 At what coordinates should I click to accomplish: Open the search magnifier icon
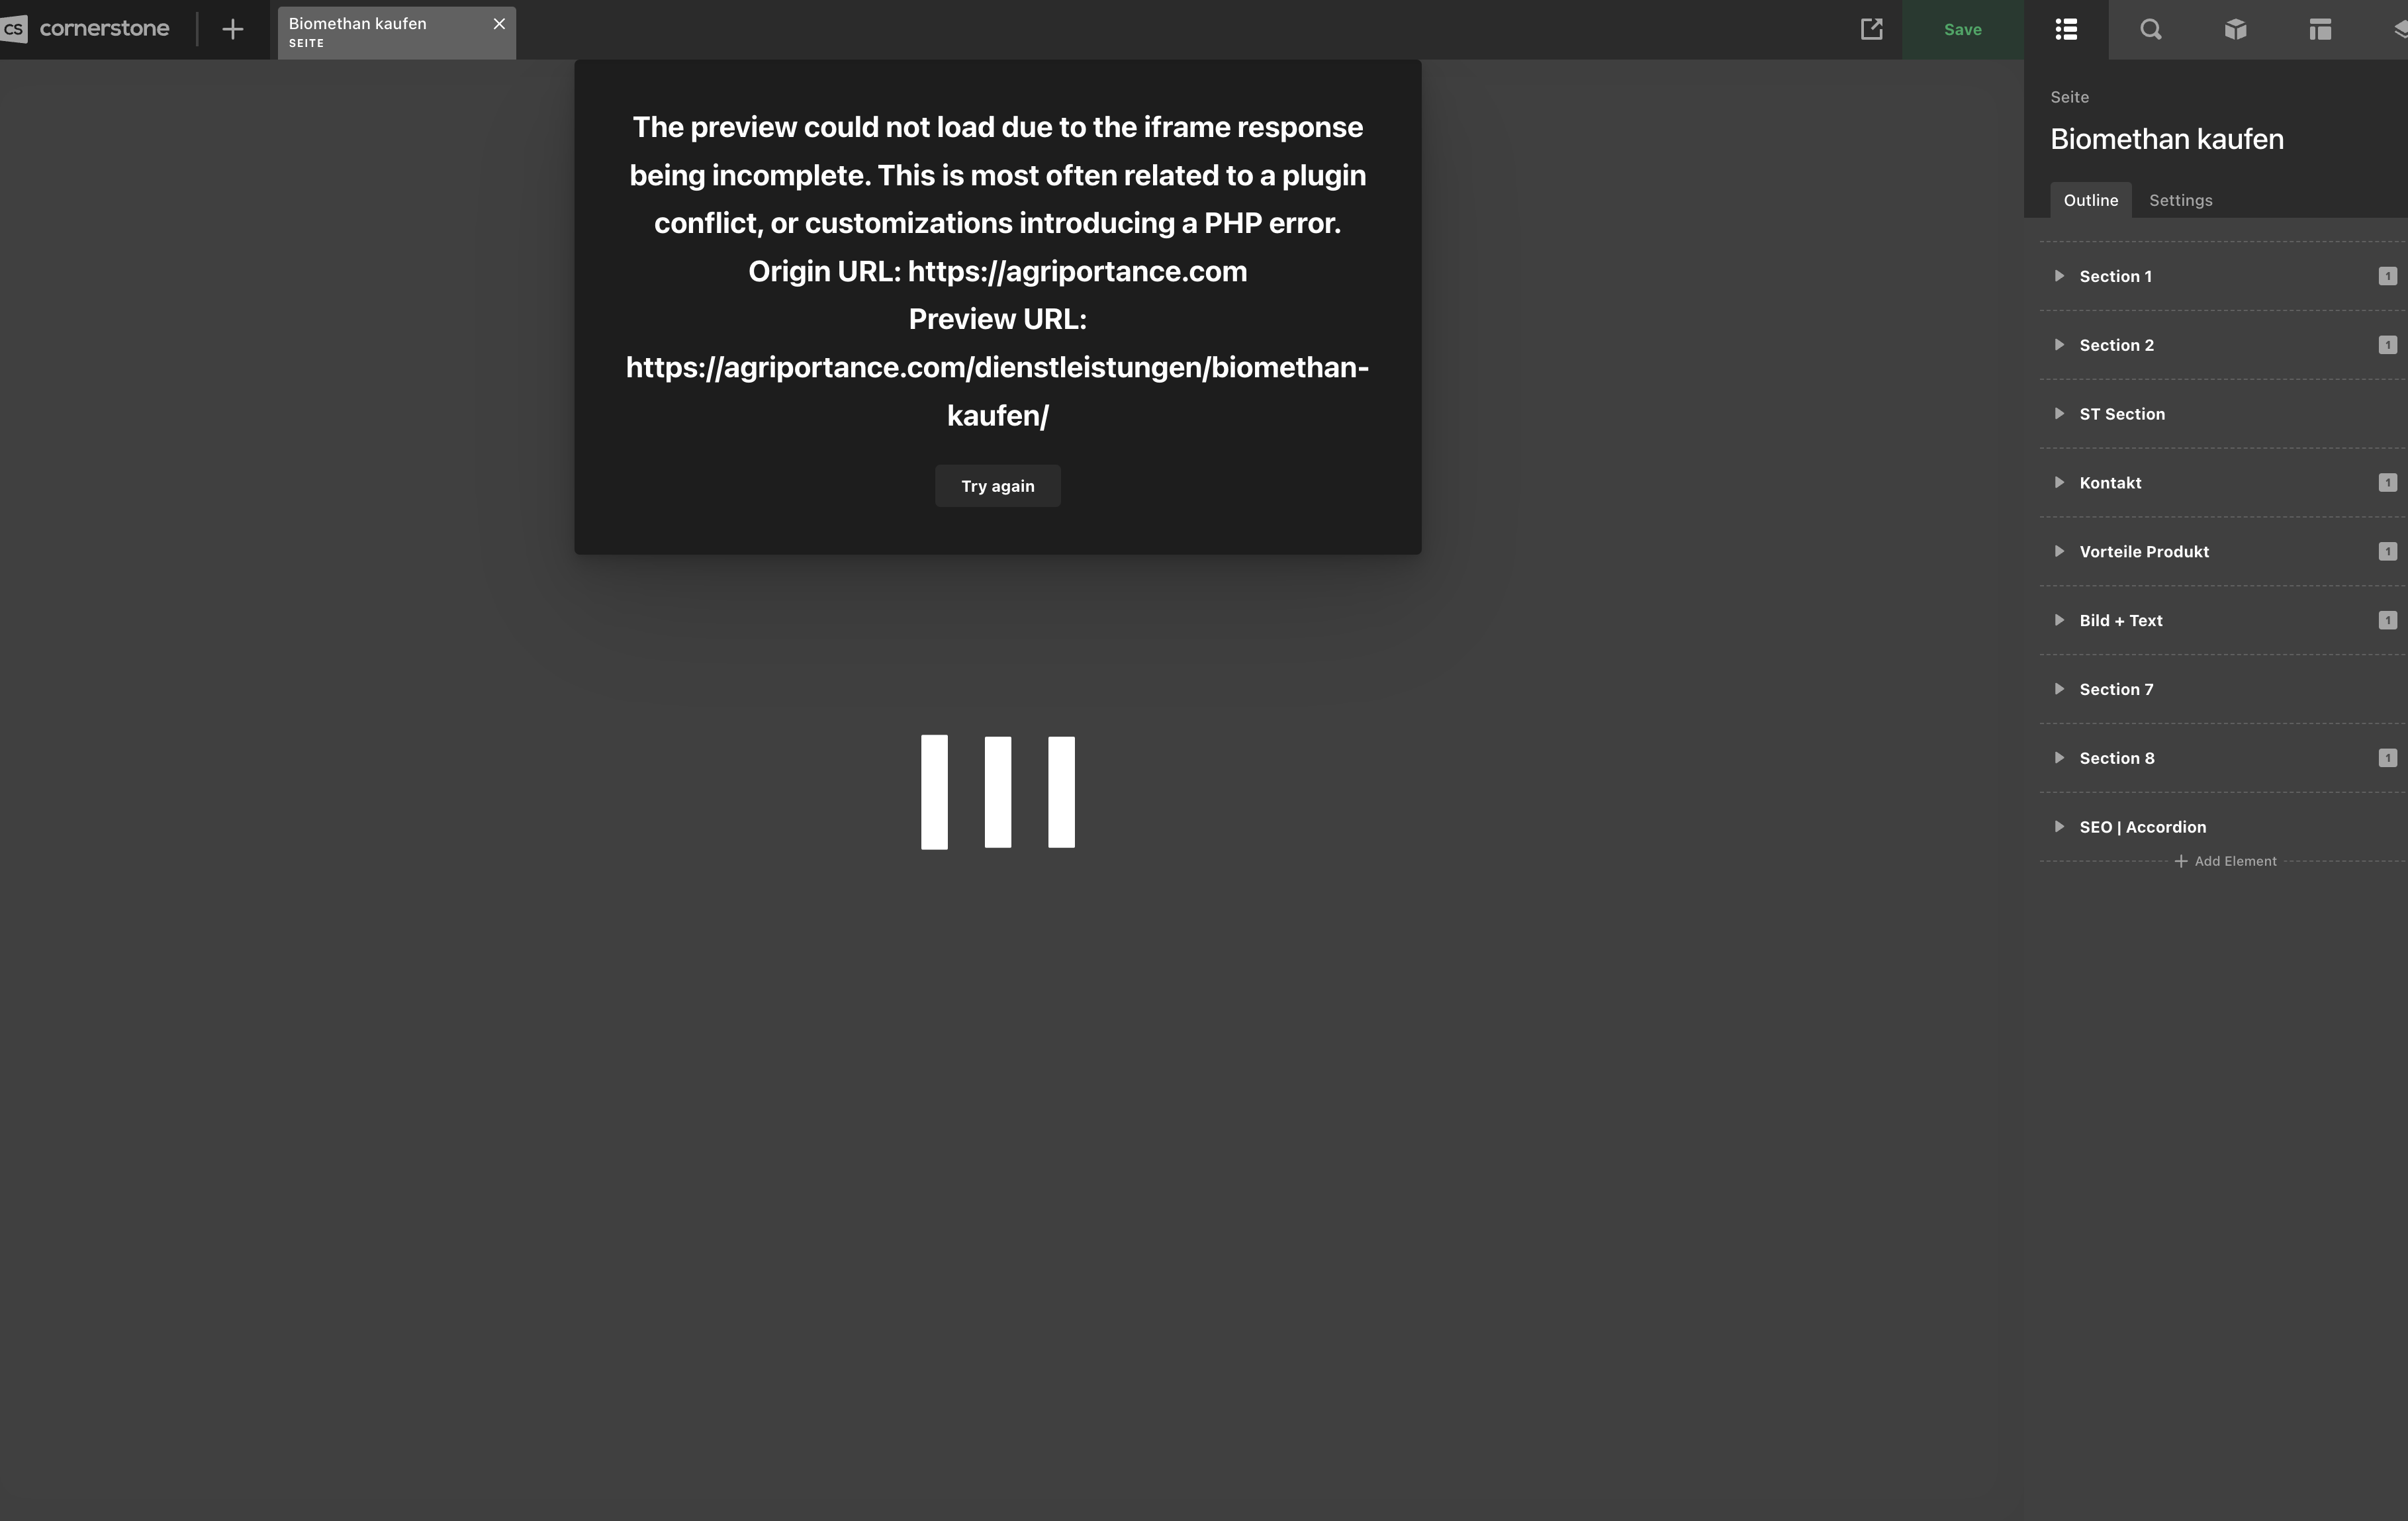tap(2150, 30)
